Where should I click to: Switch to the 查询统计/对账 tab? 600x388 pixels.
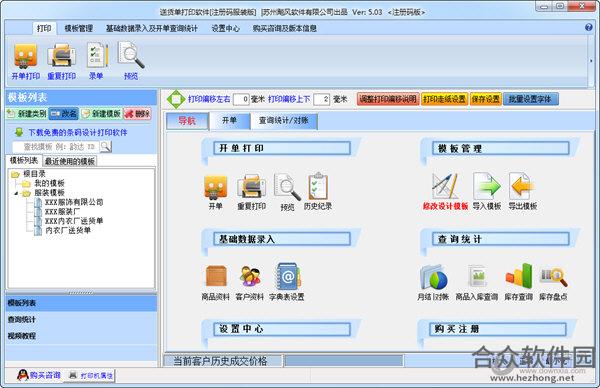284,121
